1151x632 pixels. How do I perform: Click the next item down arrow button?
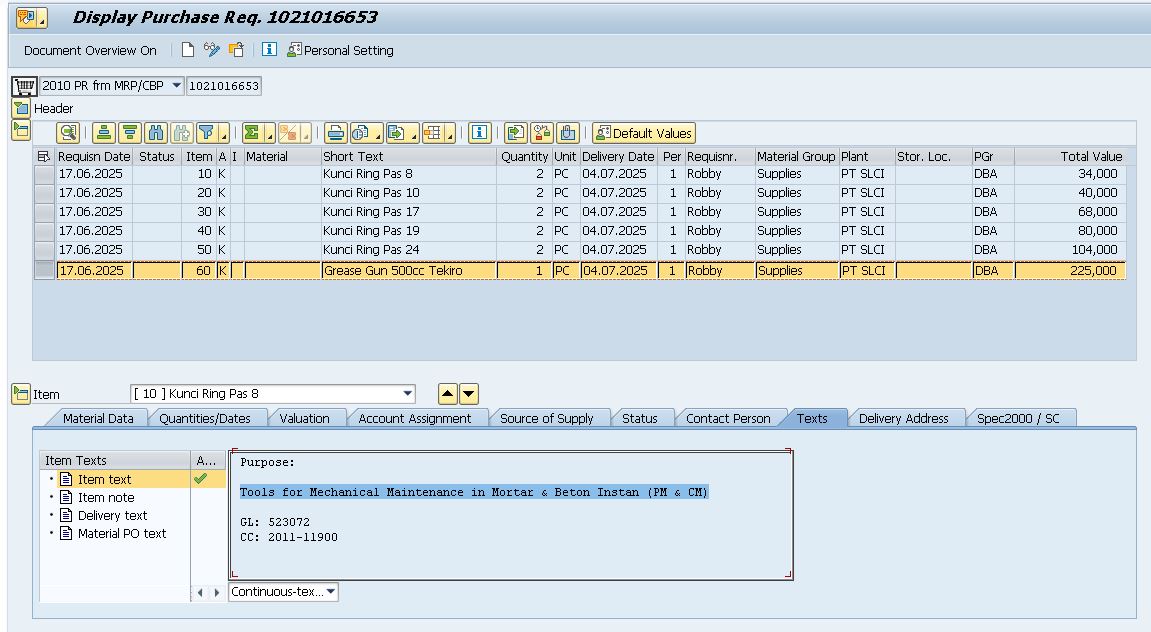(x=468, y=394)
